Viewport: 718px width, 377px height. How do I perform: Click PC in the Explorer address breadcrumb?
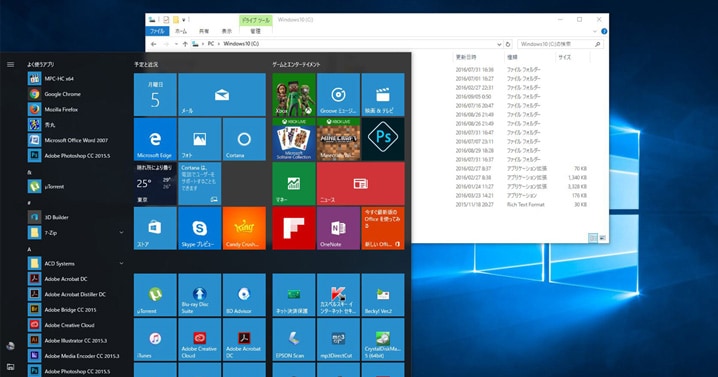click(x=211, y=44)
